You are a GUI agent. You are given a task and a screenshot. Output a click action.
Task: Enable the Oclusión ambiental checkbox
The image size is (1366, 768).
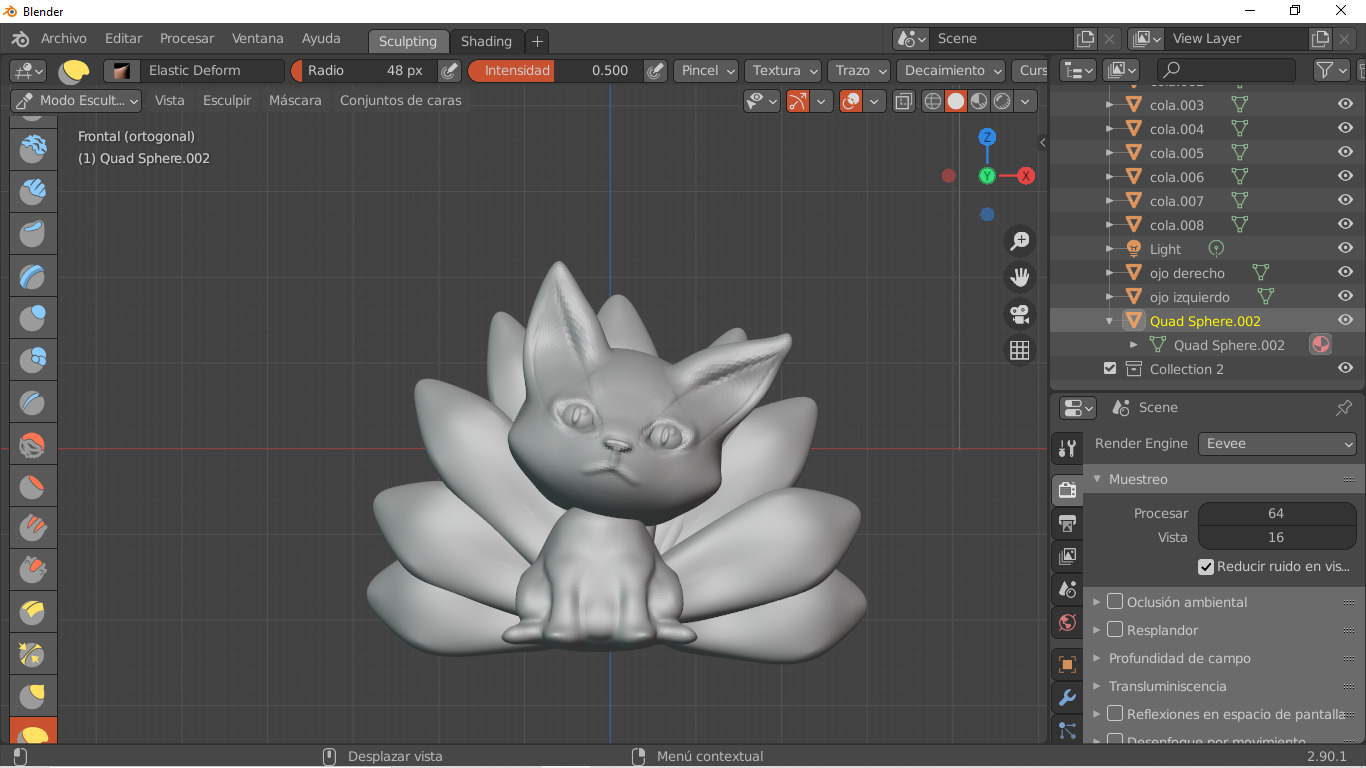[1115, 602]
